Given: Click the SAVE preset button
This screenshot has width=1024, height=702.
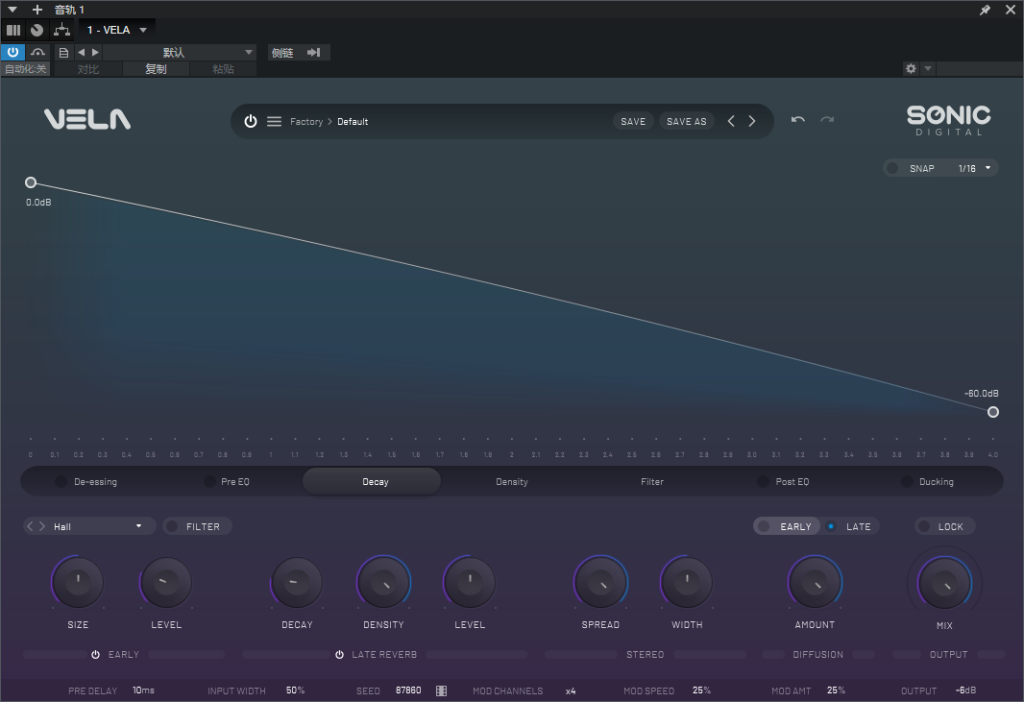Looking at the screenshot, I should 633,121.
